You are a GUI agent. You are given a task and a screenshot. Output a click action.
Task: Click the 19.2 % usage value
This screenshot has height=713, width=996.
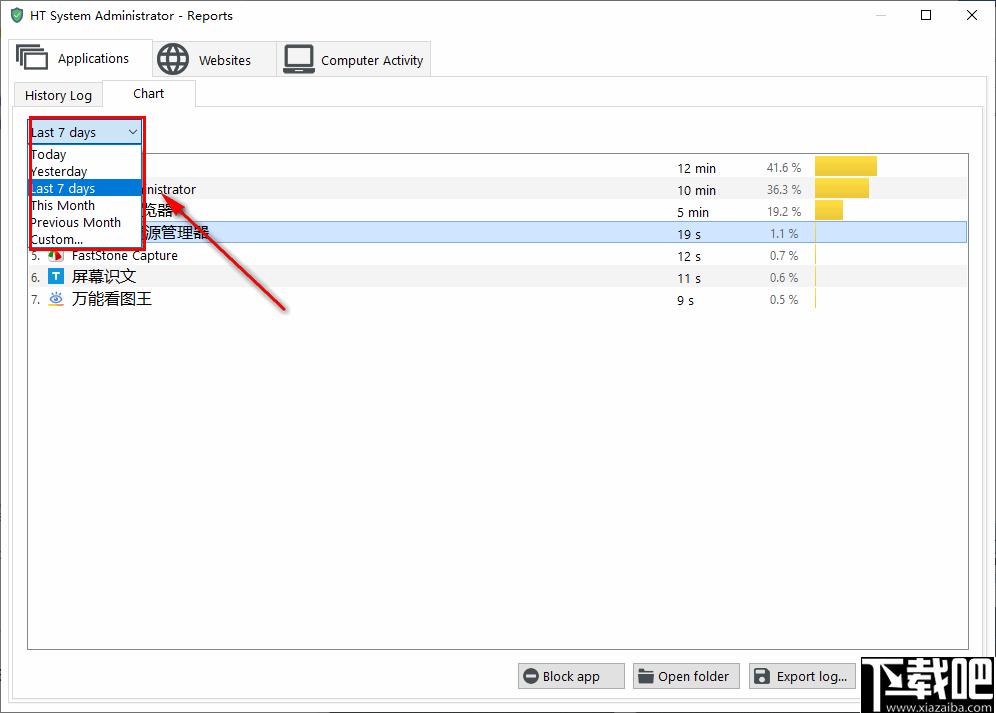(784, 212)
